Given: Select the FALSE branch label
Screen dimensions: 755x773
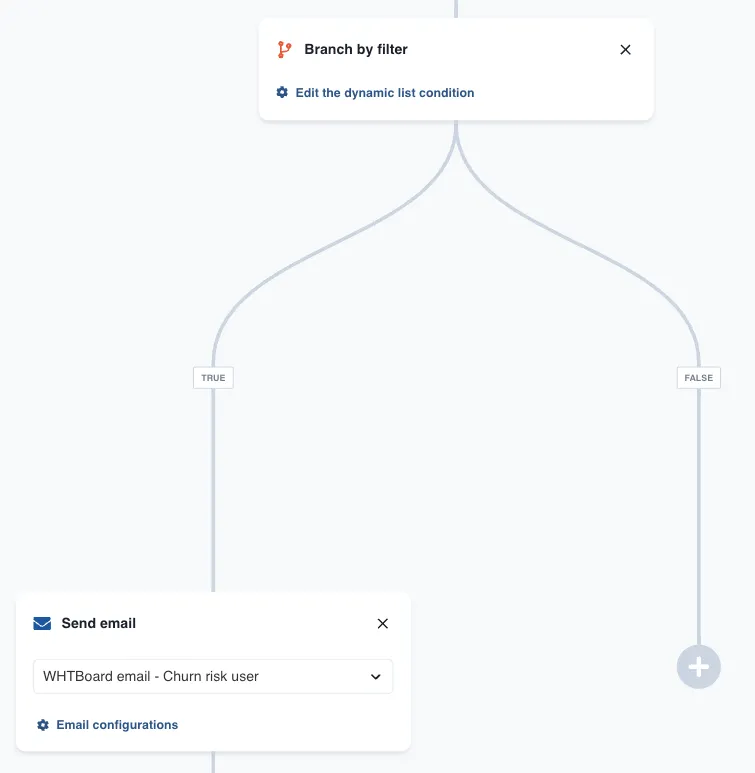Looking at the screenshot, I should tap(698, 378).
